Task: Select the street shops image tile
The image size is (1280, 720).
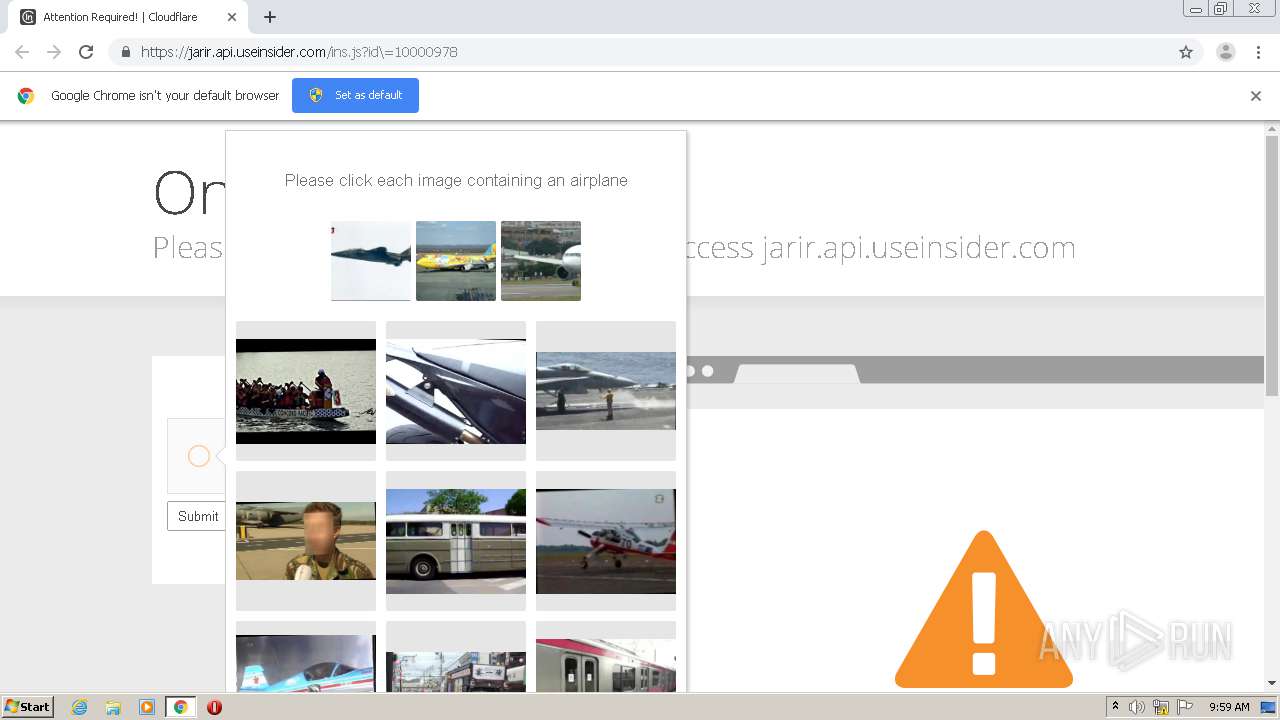Action: [456, 657]
